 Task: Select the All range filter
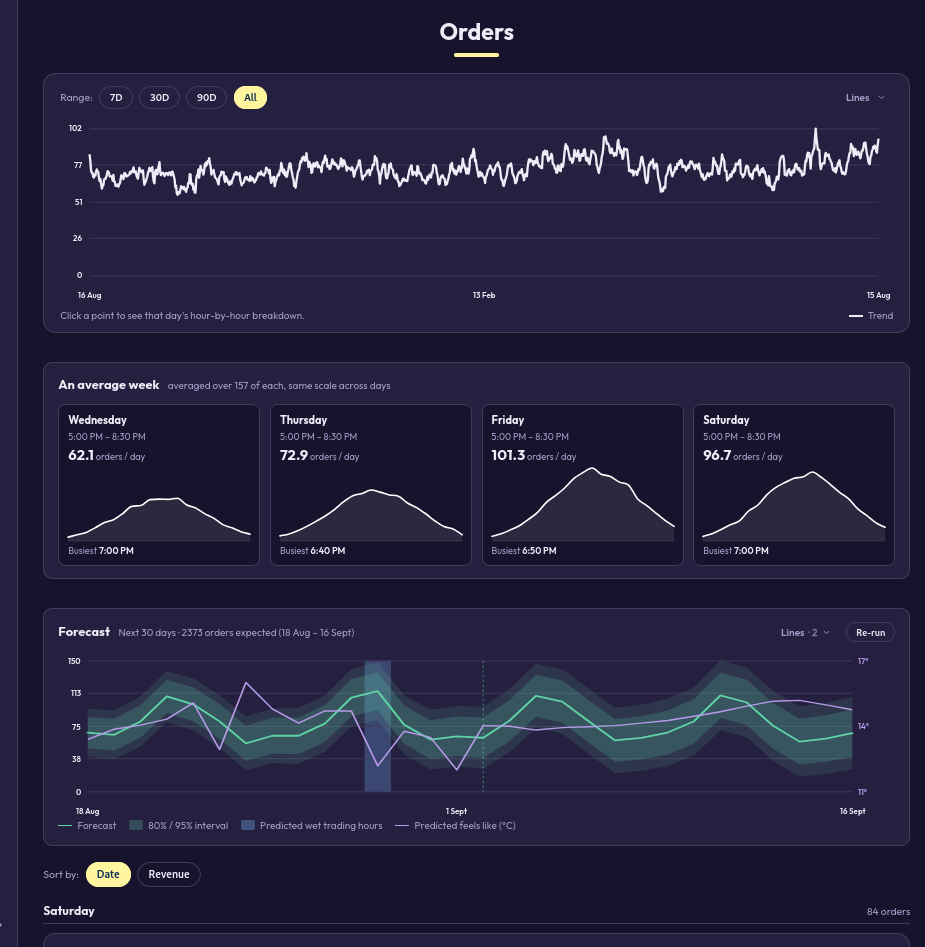pyautogui.click(x=251, y=98)
